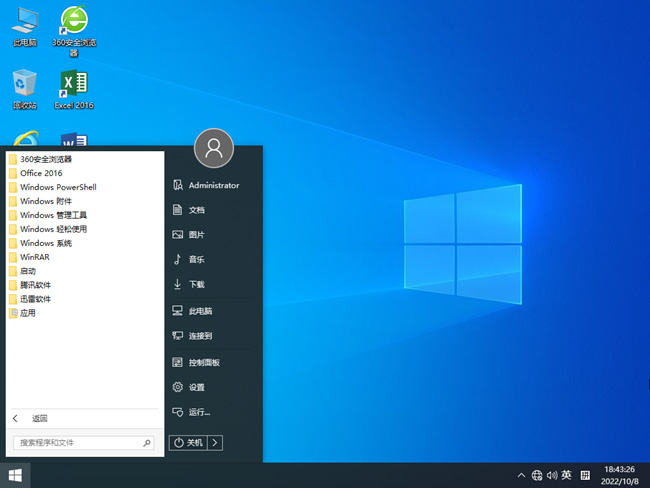Open the 回收站 recycle bin icon
This screenshot has width=650, height=488.
(25, 90)
